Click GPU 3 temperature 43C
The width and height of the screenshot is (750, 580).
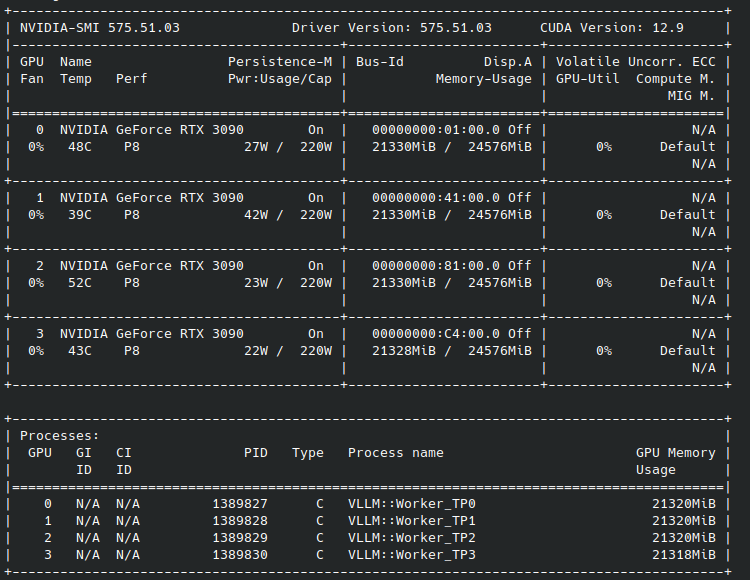tap(79, 350)
